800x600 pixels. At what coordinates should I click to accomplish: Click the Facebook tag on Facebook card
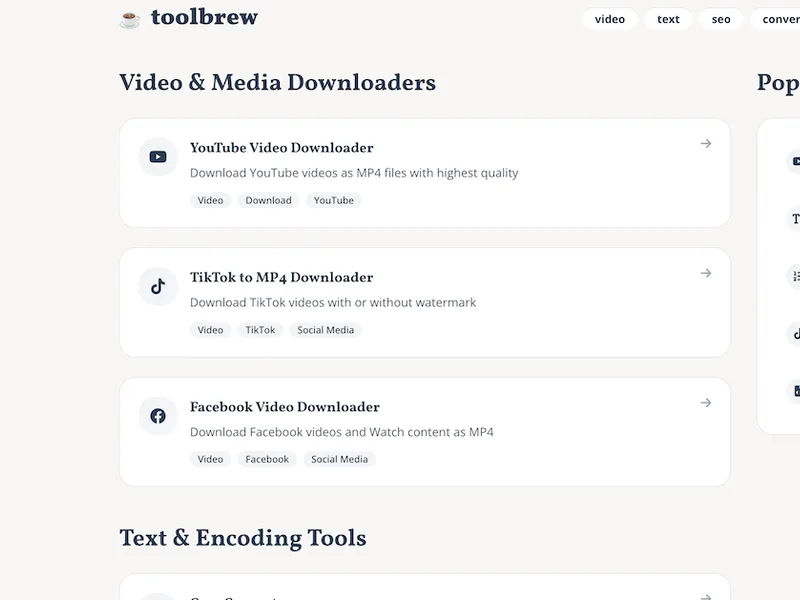point(267,459)
